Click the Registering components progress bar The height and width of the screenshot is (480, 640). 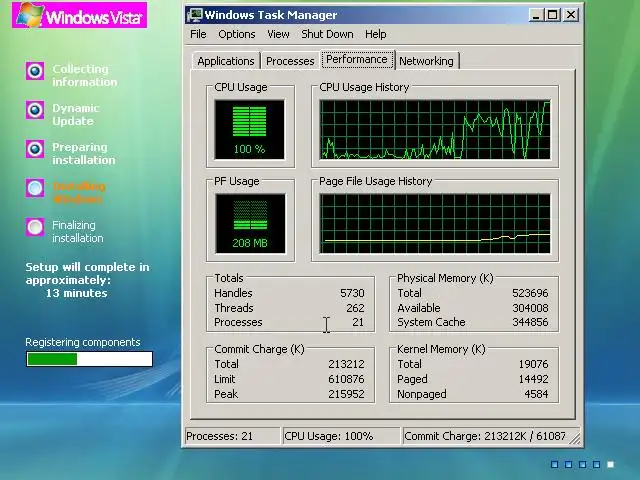[x=89, y=359]
